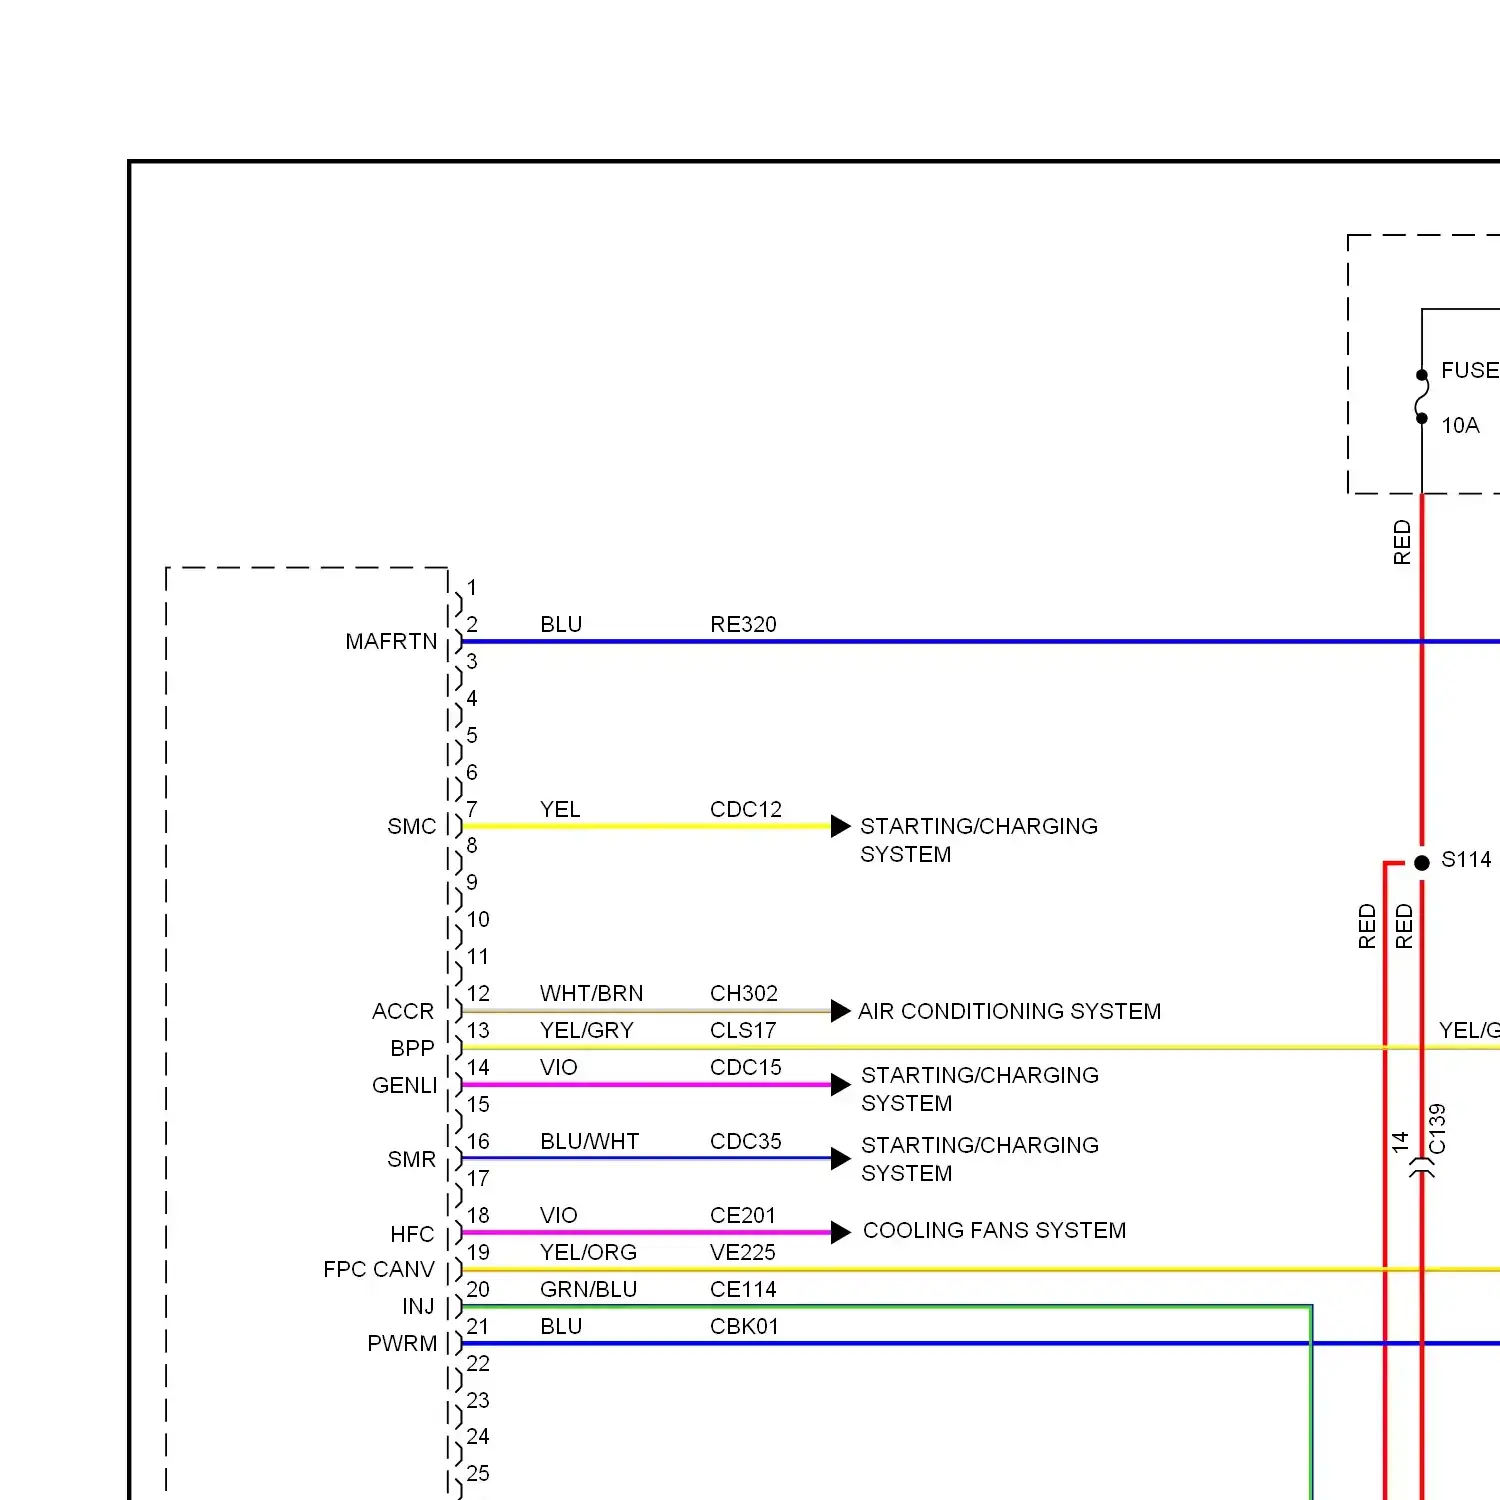Select the CDC35 circuit code
Screen dimensions: 1500x1500
tap(746, 1141)
